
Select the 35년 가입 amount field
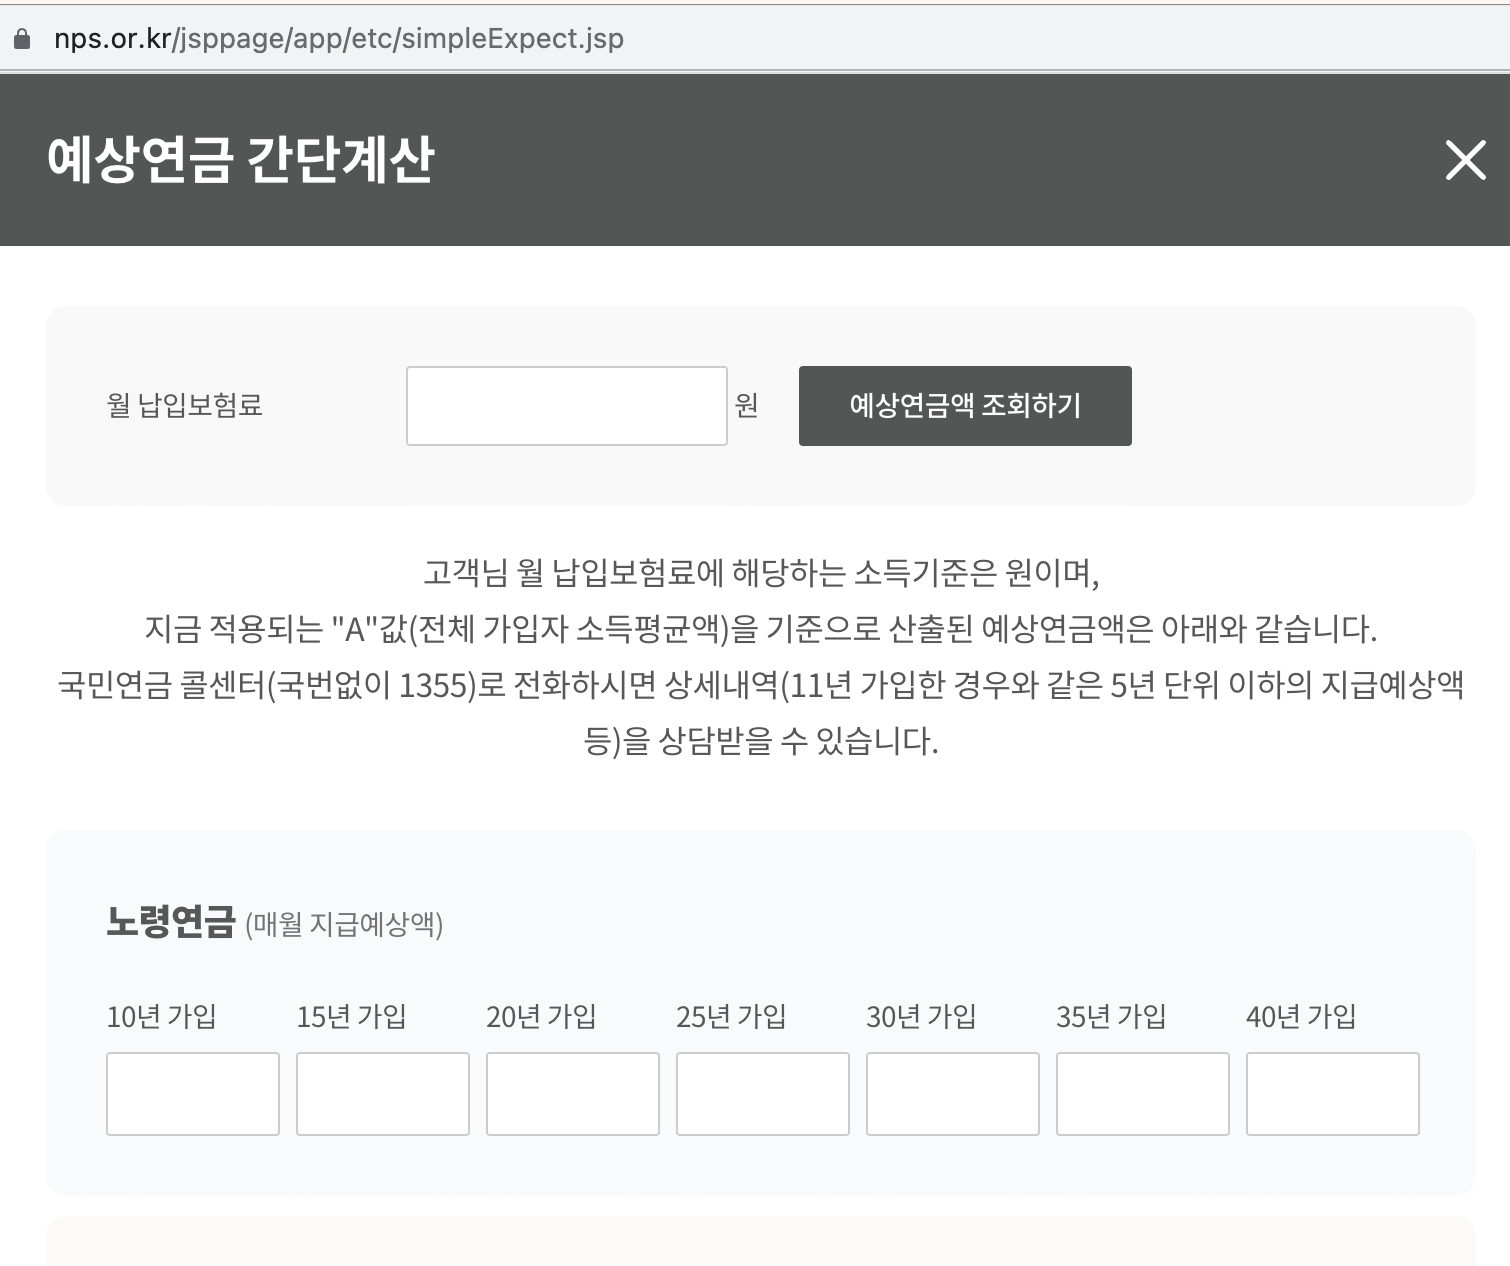1141,1094
